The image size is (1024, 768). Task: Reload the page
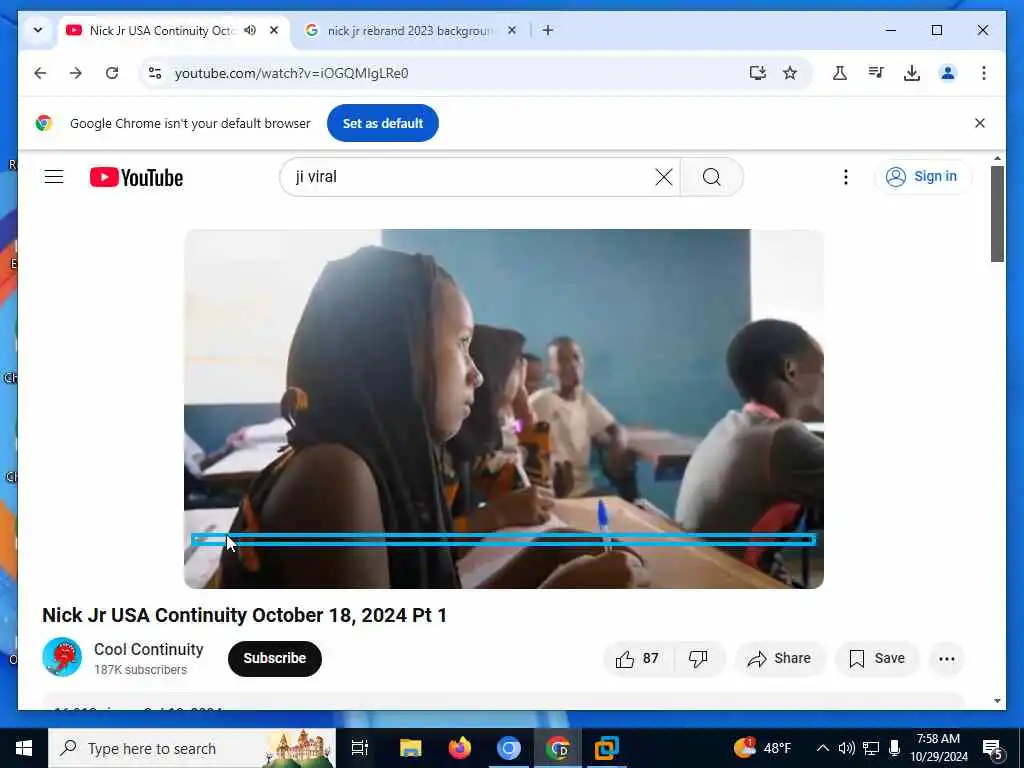[112, 73]
